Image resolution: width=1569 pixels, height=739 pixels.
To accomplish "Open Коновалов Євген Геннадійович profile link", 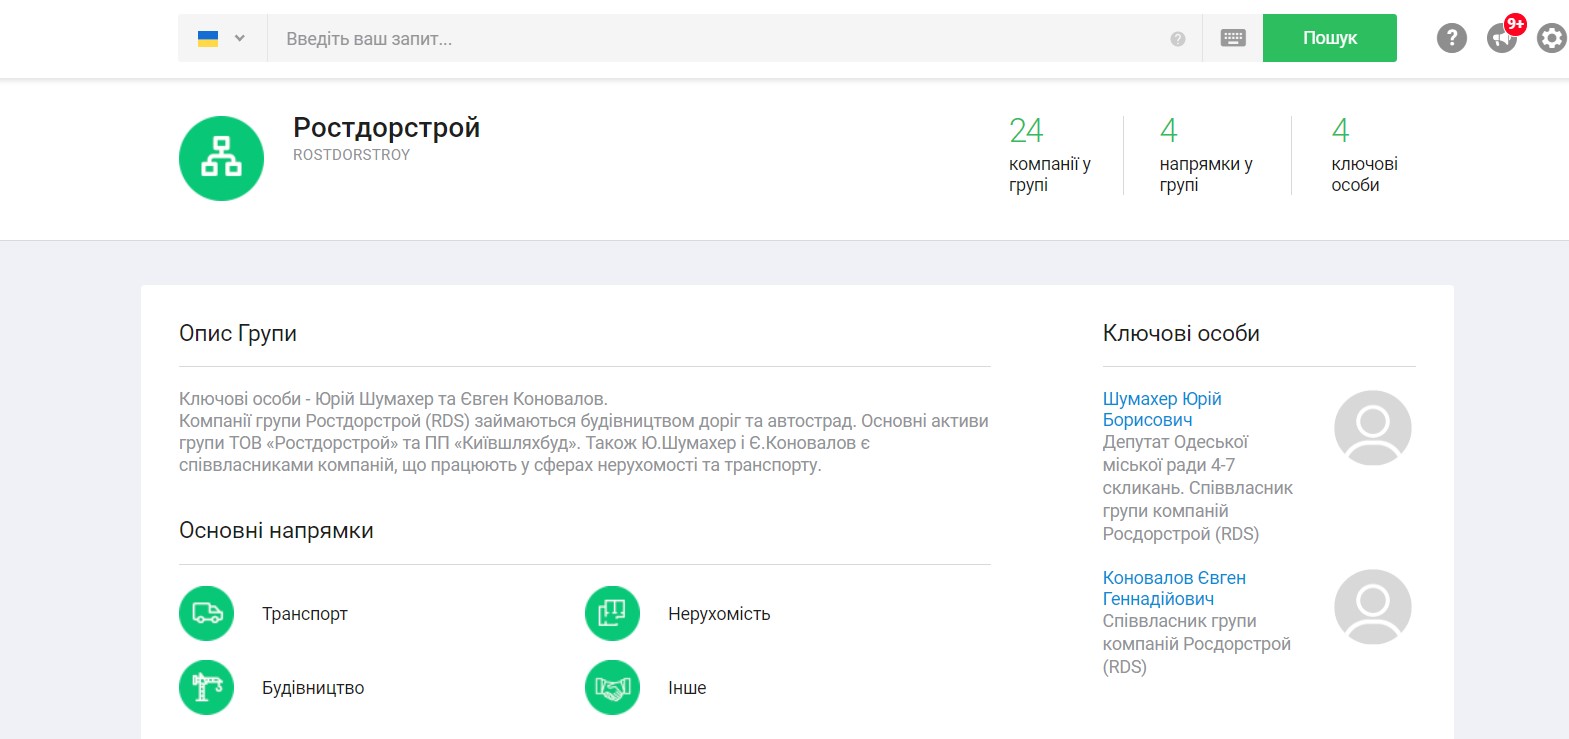I will point(1173,588).
